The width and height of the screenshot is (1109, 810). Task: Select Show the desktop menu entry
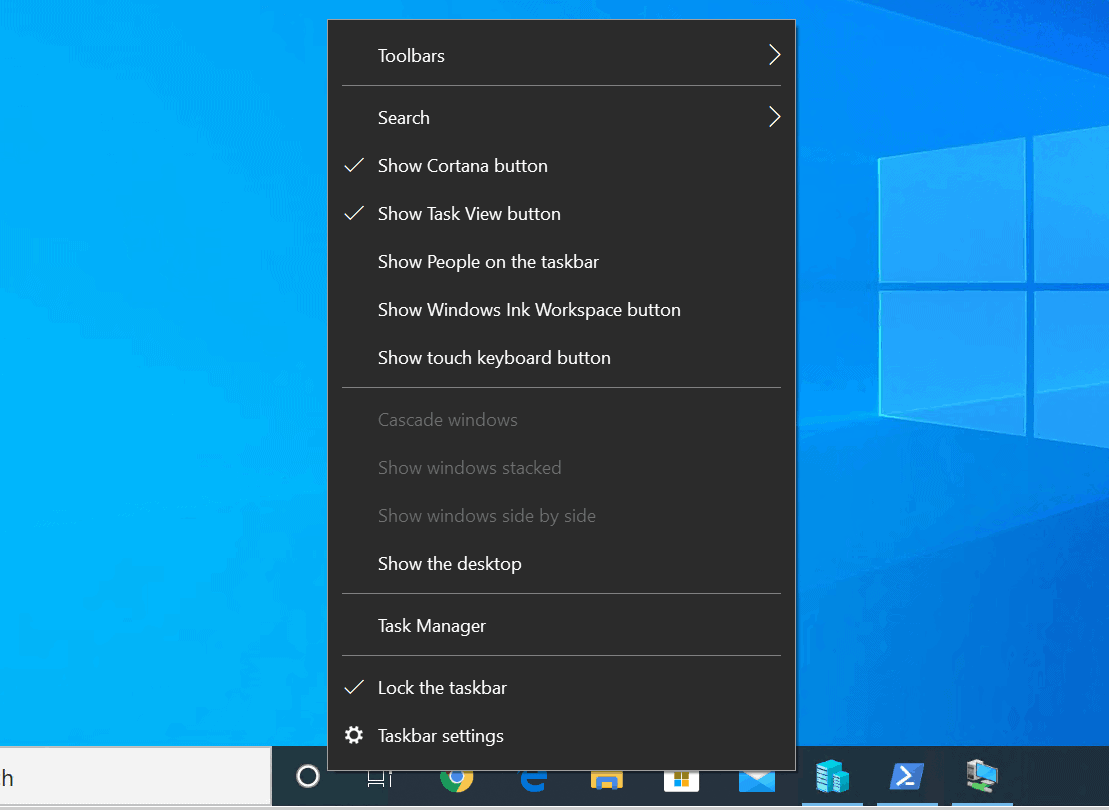(x=449, y=563)
